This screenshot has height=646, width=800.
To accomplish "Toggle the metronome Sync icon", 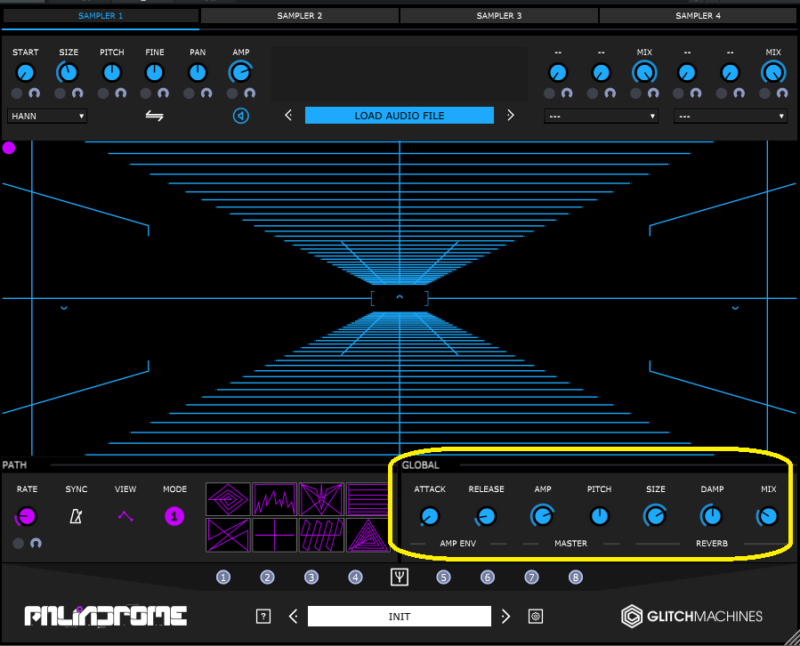I will pos(76,517).
